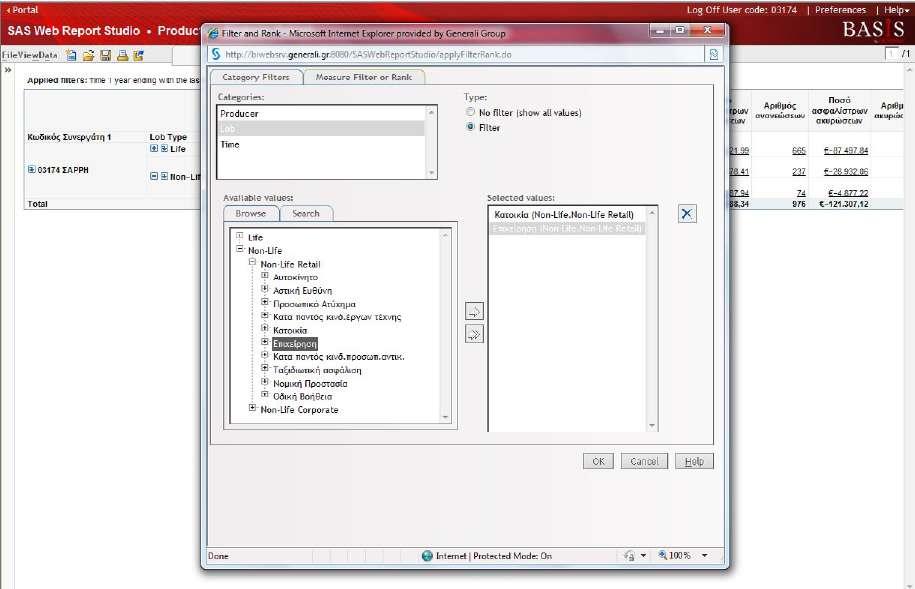Click the export toolbar icon
Screen dimensions: 915x589
tap(139, 55)
